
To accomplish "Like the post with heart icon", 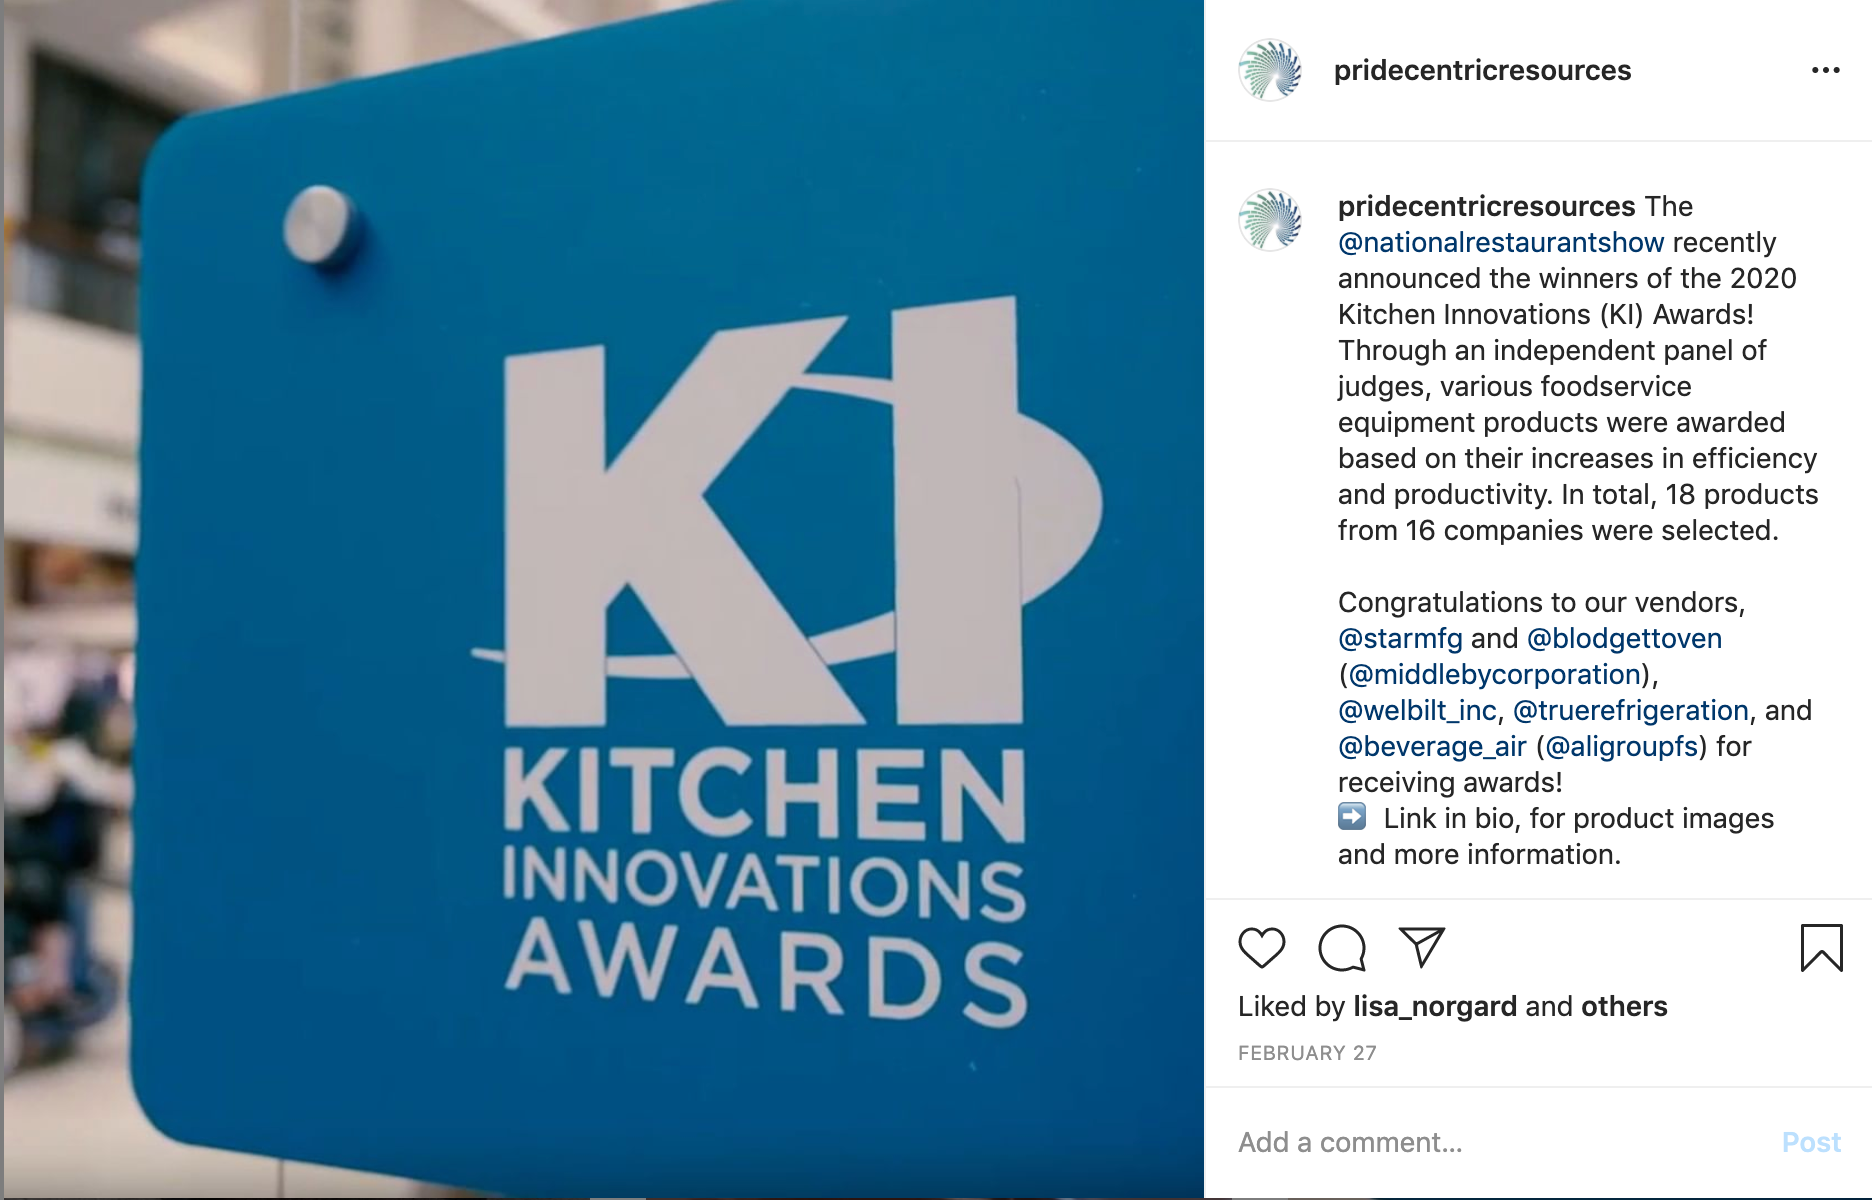I will 1261,947.
